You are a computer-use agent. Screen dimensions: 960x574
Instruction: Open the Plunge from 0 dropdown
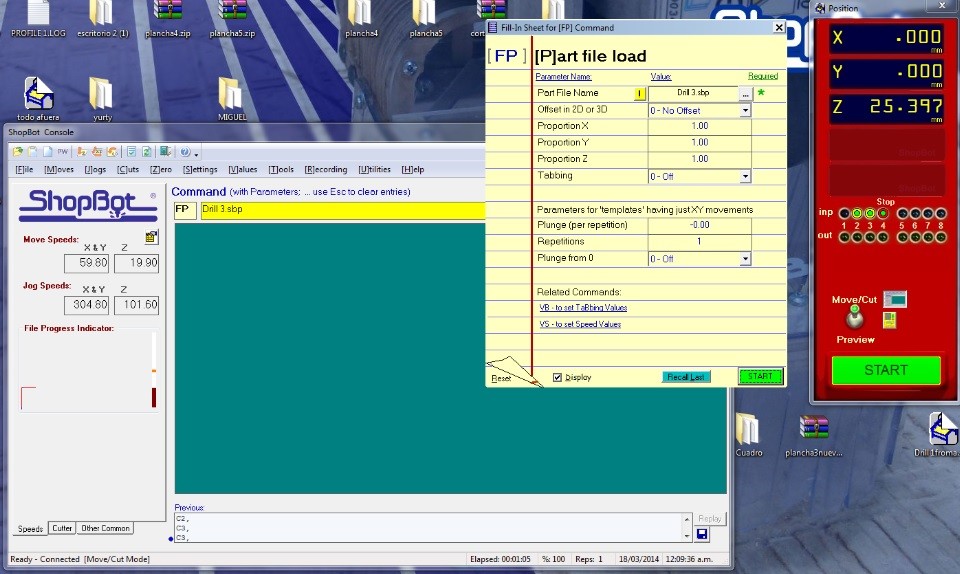coord(745,259)
